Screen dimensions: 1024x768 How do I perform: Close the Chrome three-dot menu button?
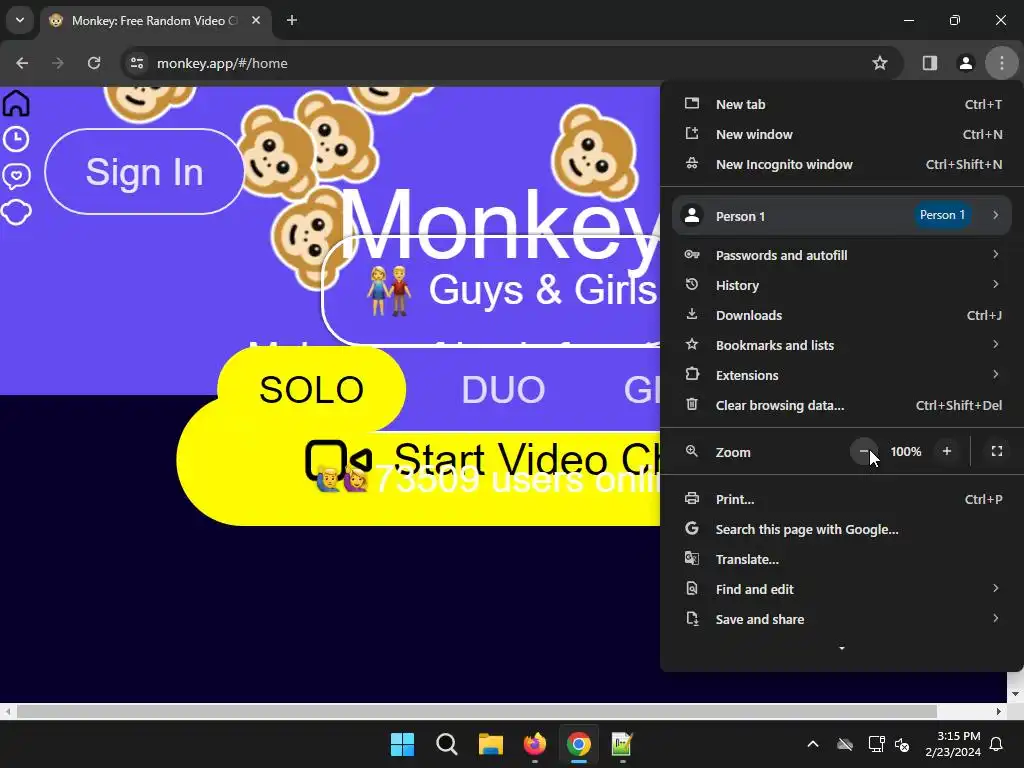pos(1001,63)
